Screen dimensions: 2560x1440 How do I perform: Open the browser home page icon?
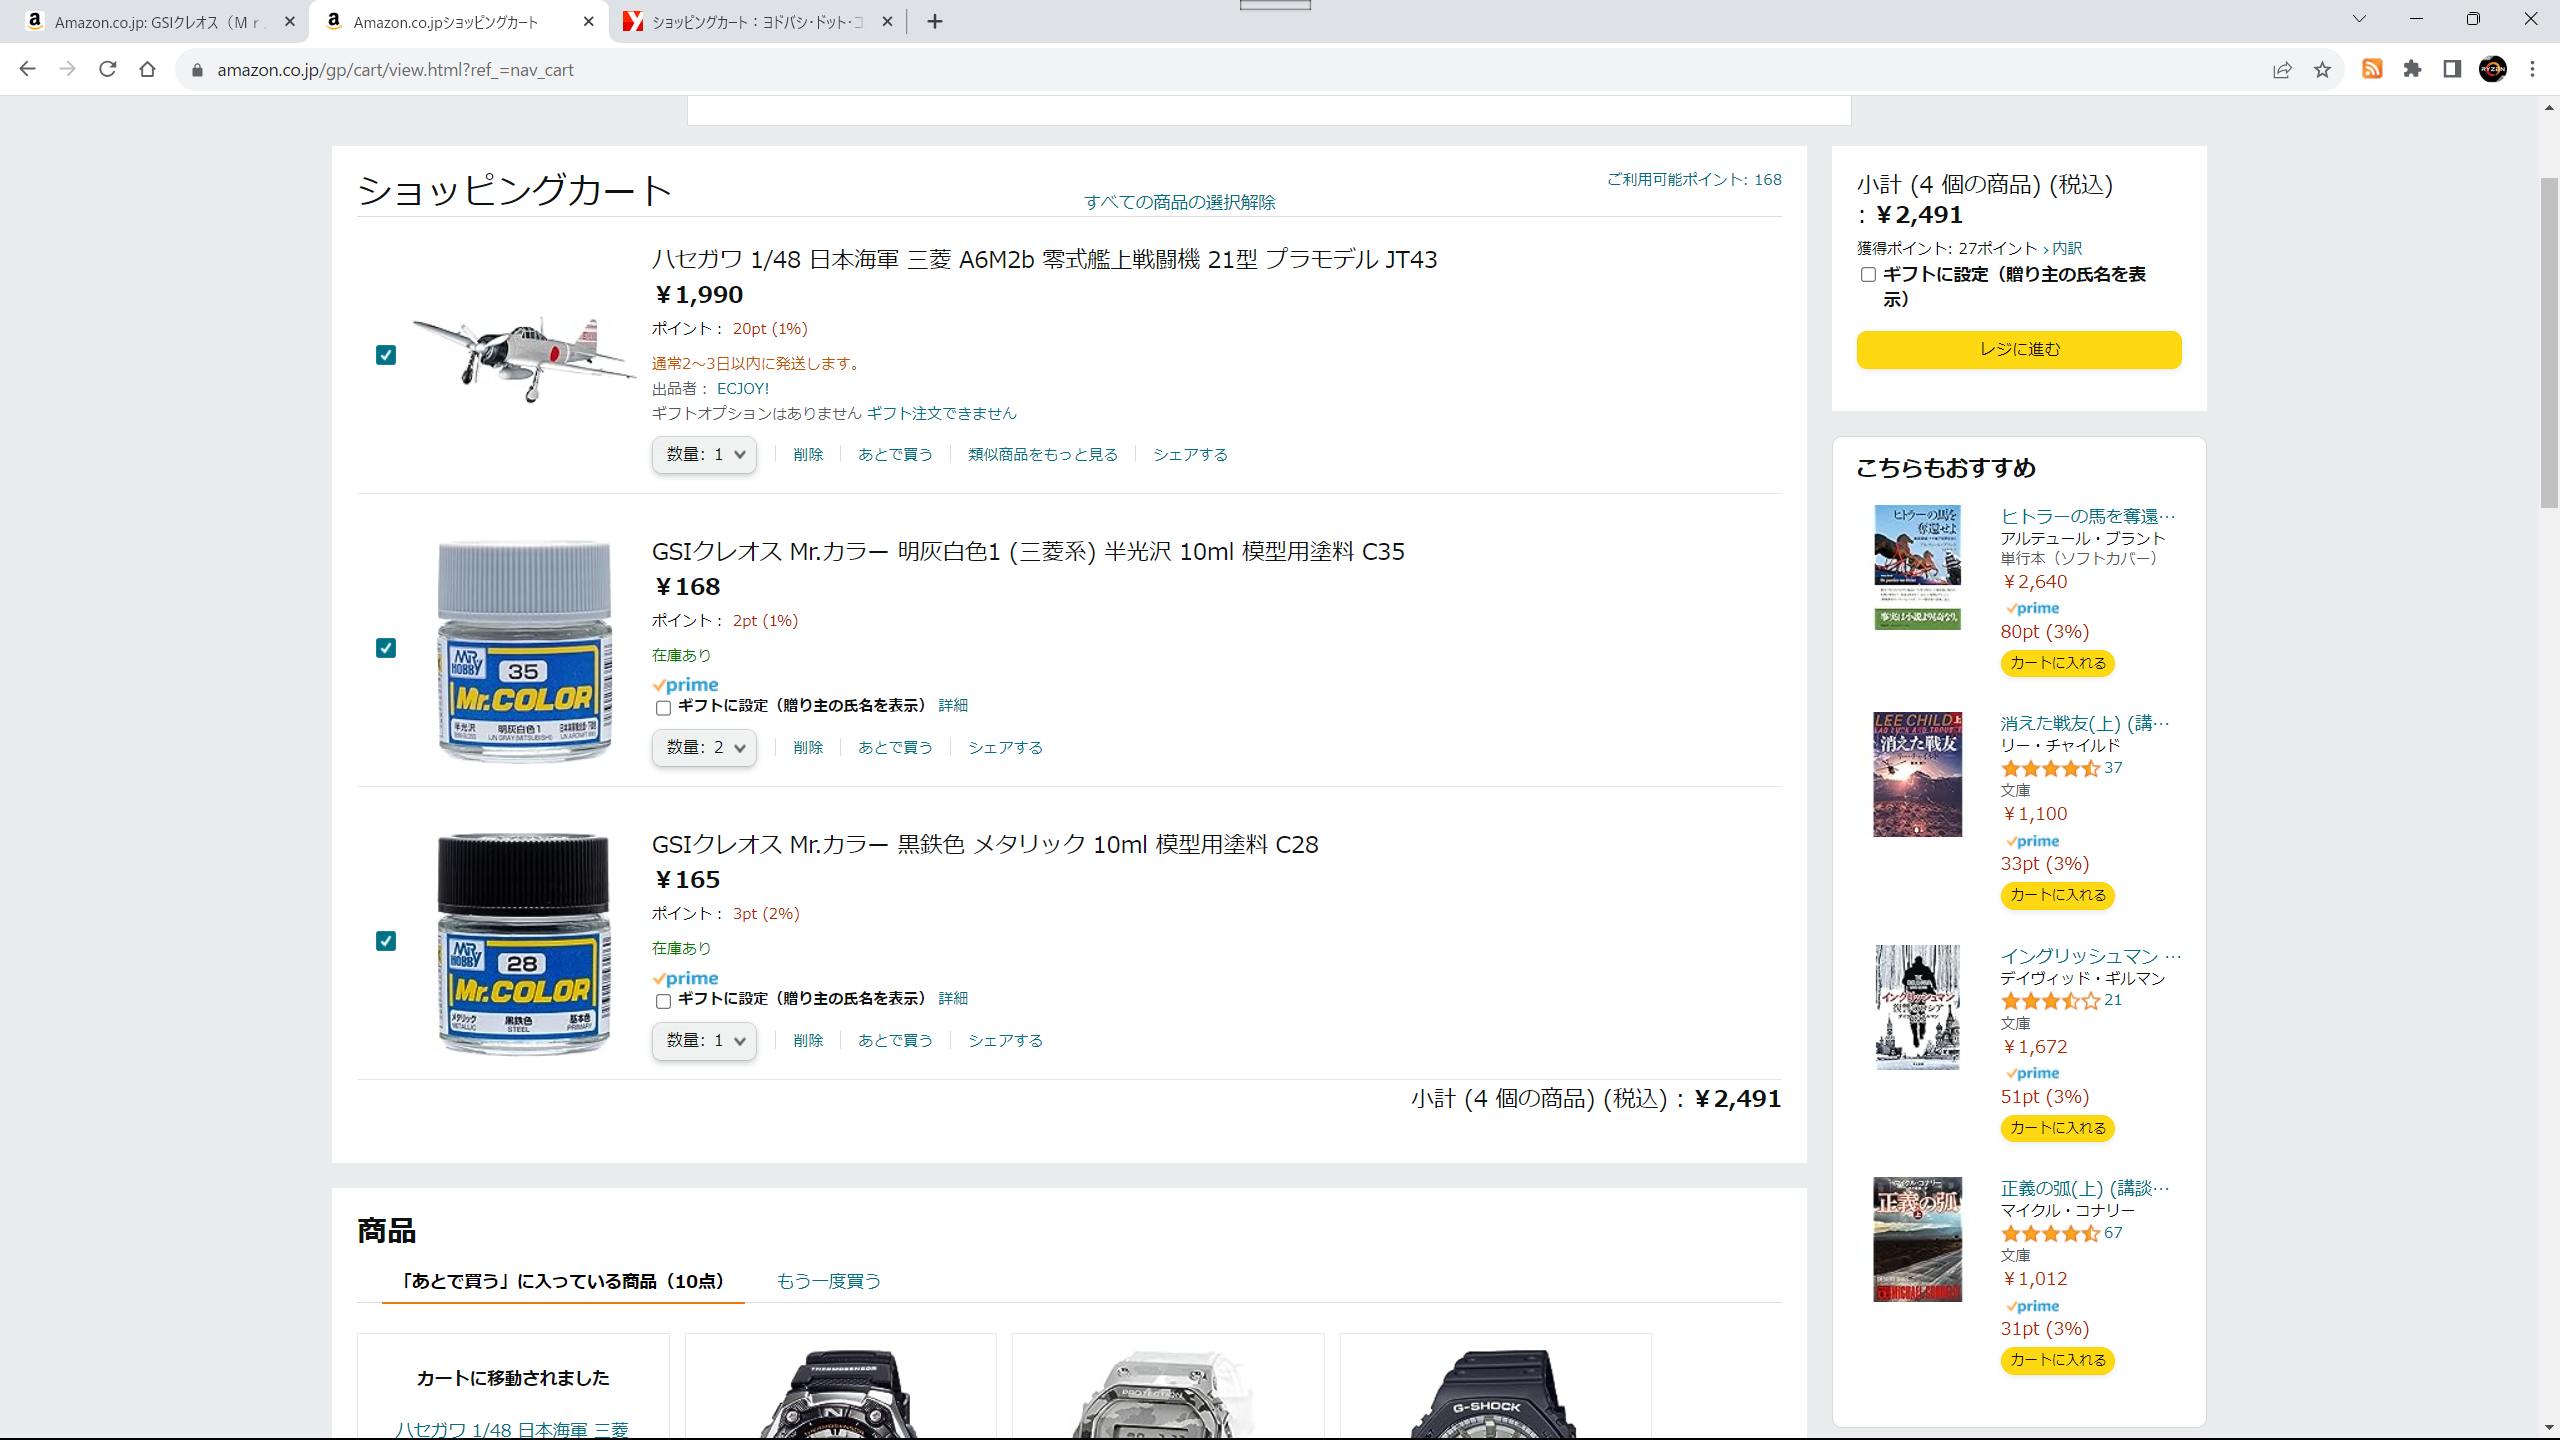click(x=147, y=69)
